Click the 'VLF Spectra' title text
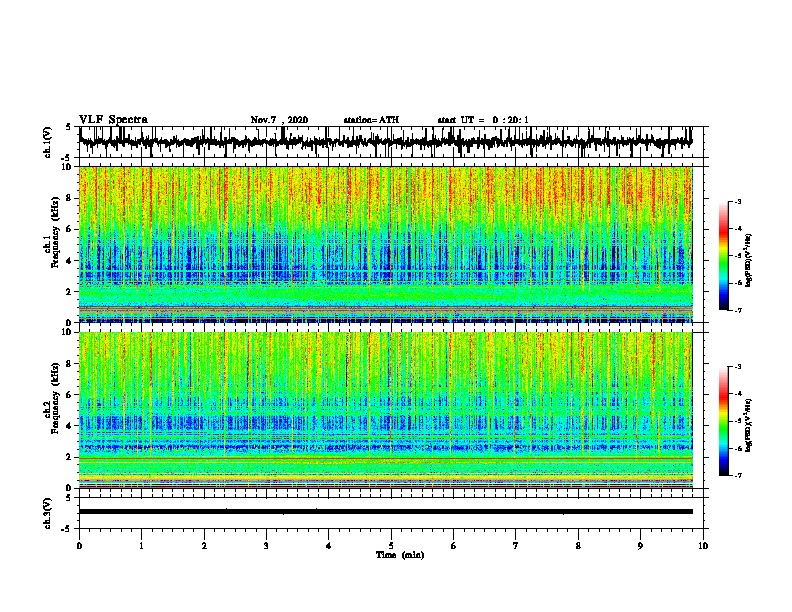 tap(113, 120)
